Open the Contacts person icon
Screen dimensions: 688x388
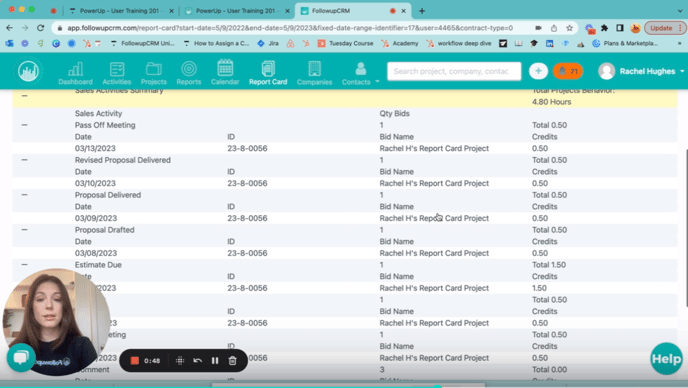(x=360, y=73)
